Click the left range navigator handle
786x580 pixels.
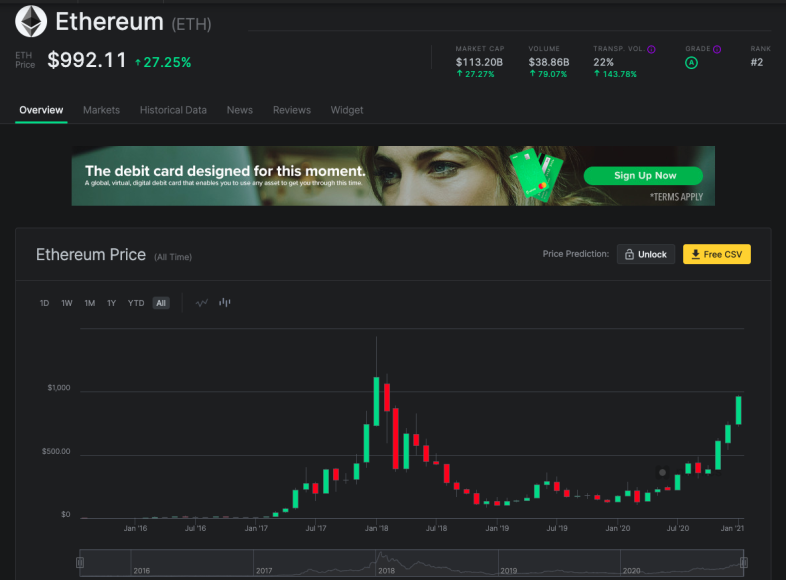pos(80,562)
